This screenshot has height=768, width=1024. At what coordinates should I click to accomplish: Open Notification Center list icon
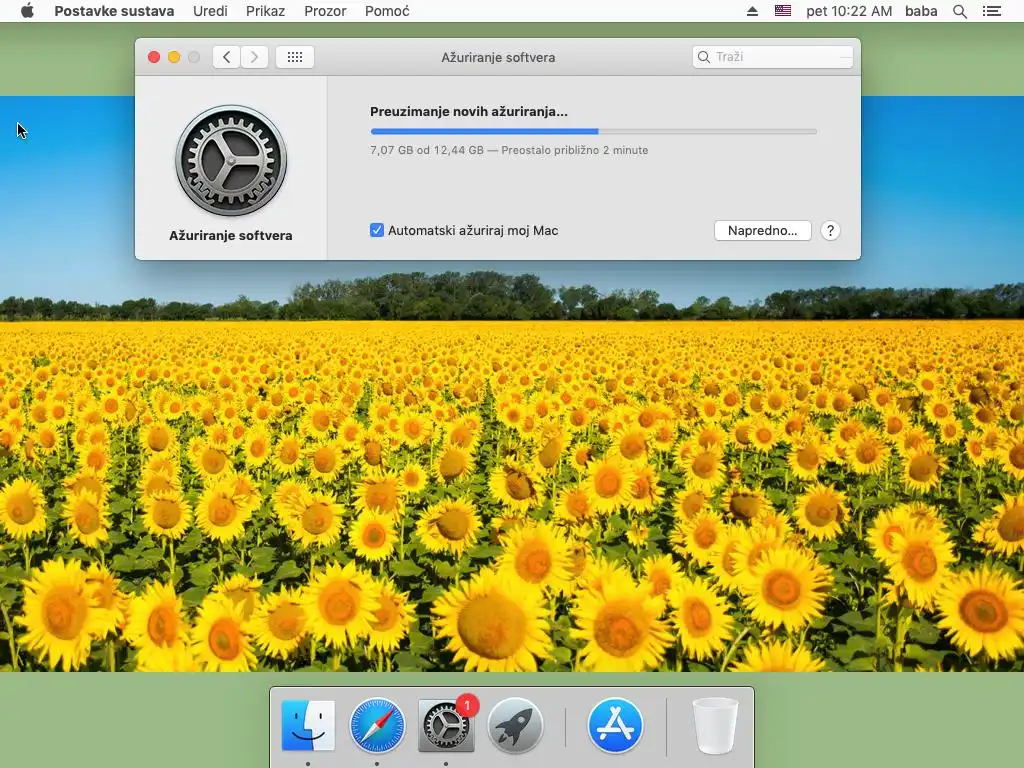pos(991,11)
